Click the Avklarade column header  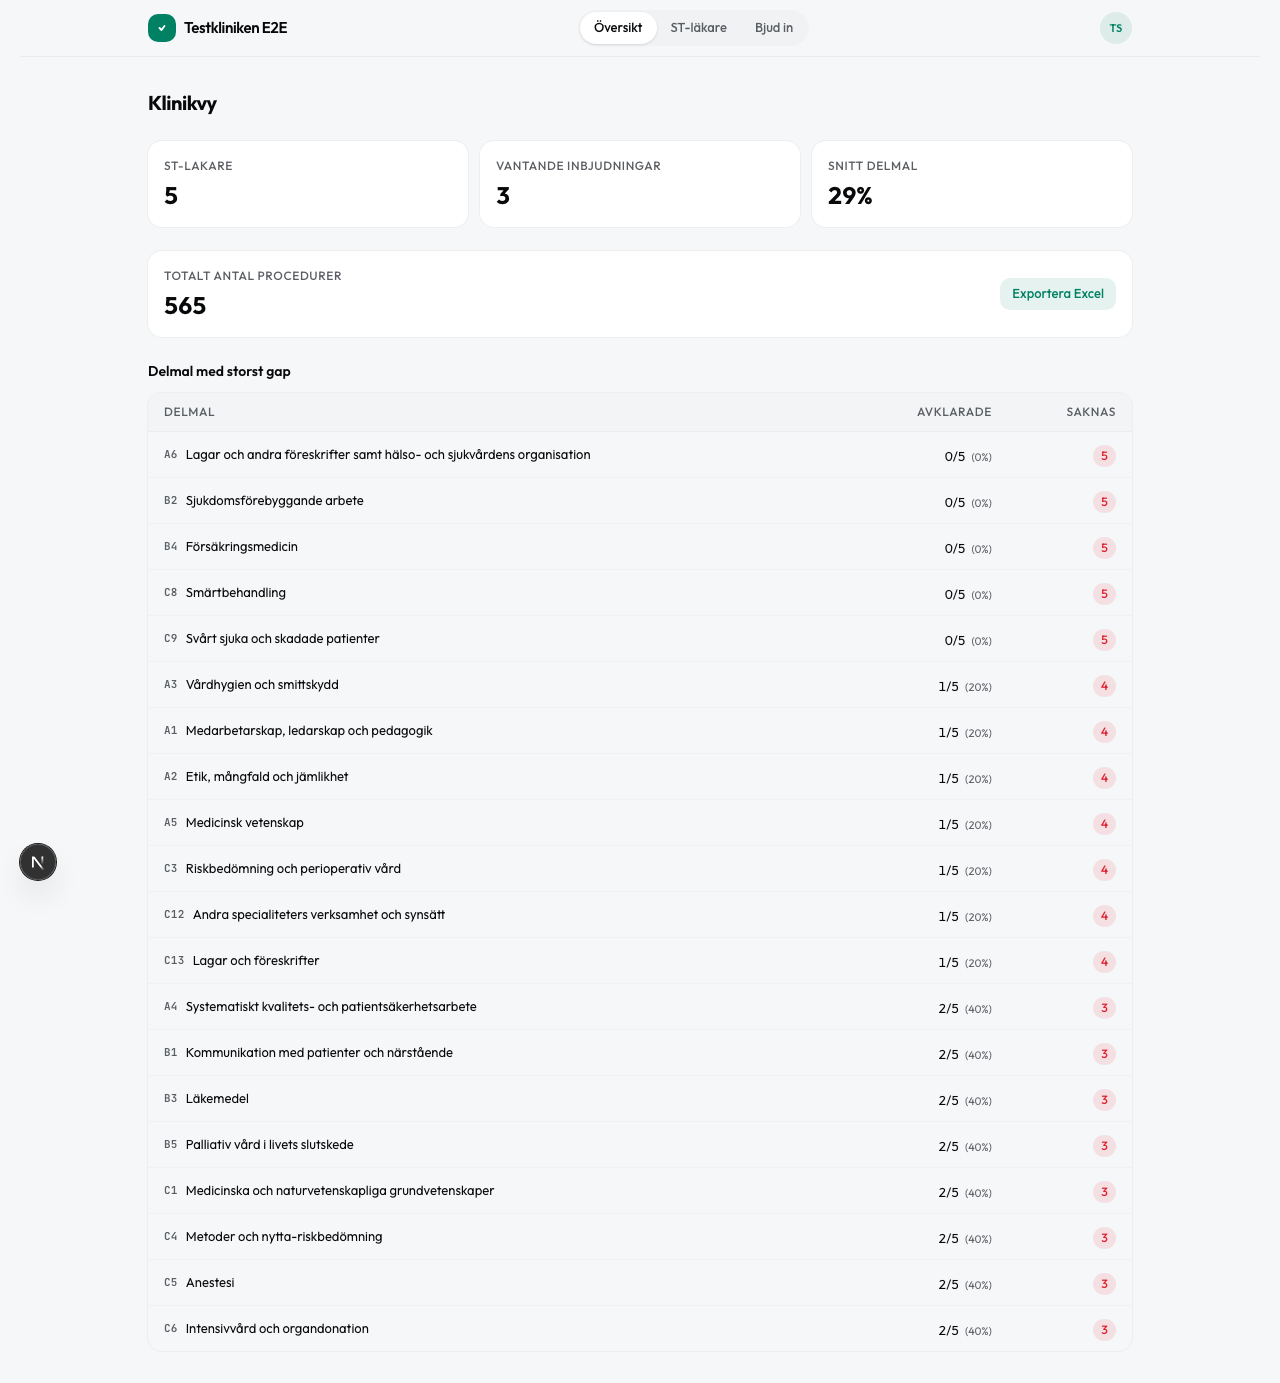[x=953, y=412]
